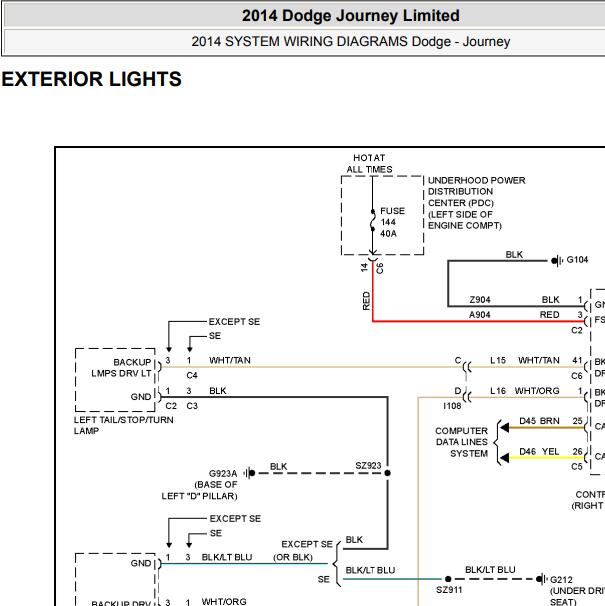Select the SZ923 splice dot

388,473
